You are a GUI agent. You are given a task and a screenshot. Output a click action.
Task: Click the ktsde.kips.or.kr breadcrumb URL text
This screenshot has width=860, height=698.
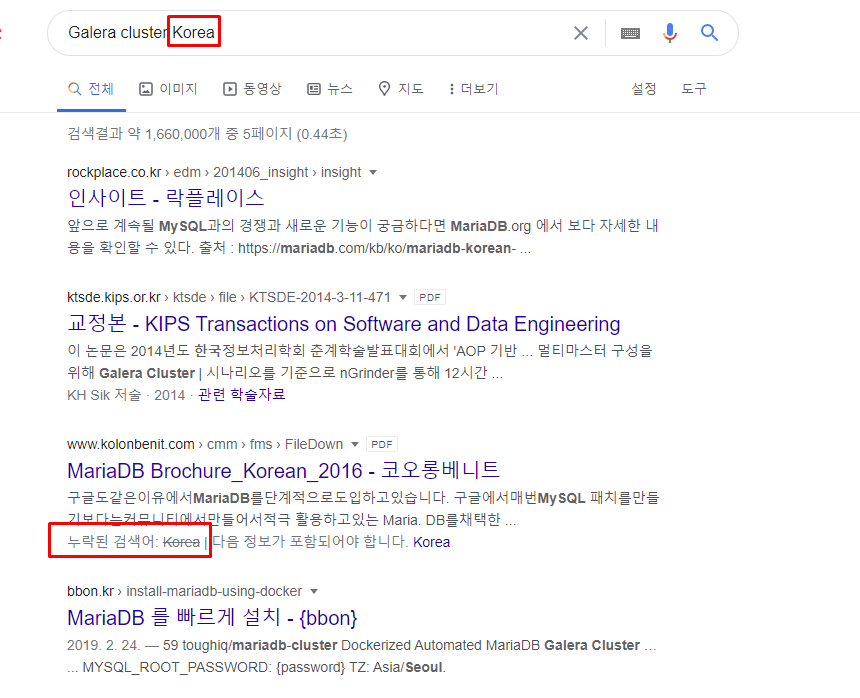point(229,297)
